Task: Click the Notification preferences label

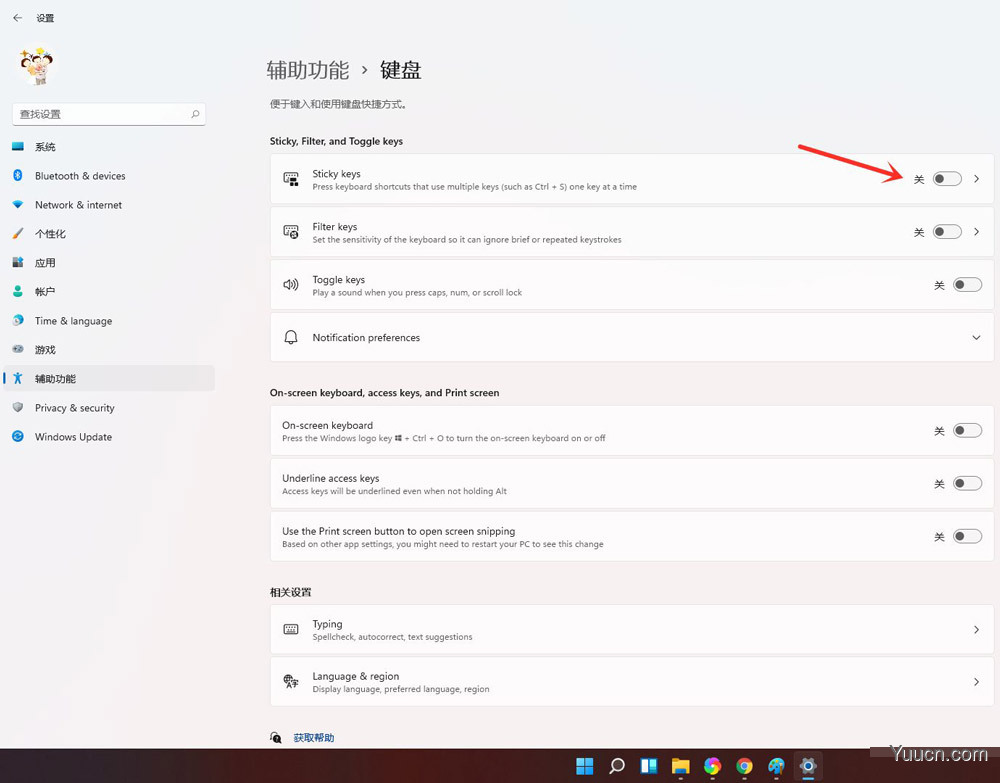Action: click(366, 337)
